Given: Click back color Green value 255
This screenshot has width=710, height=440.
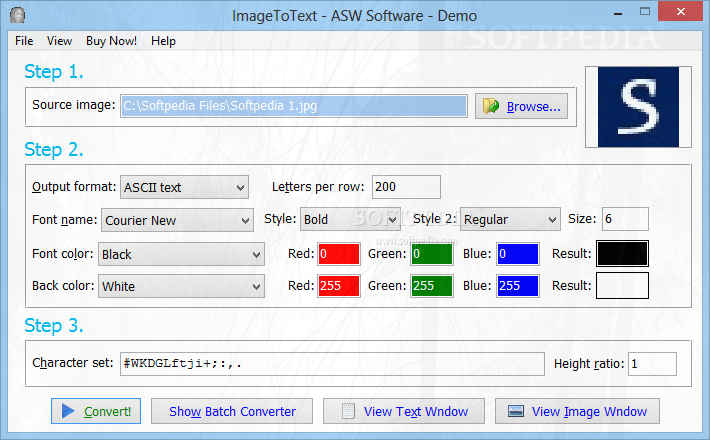Looking at the screenshot, I should coord(432,286).
